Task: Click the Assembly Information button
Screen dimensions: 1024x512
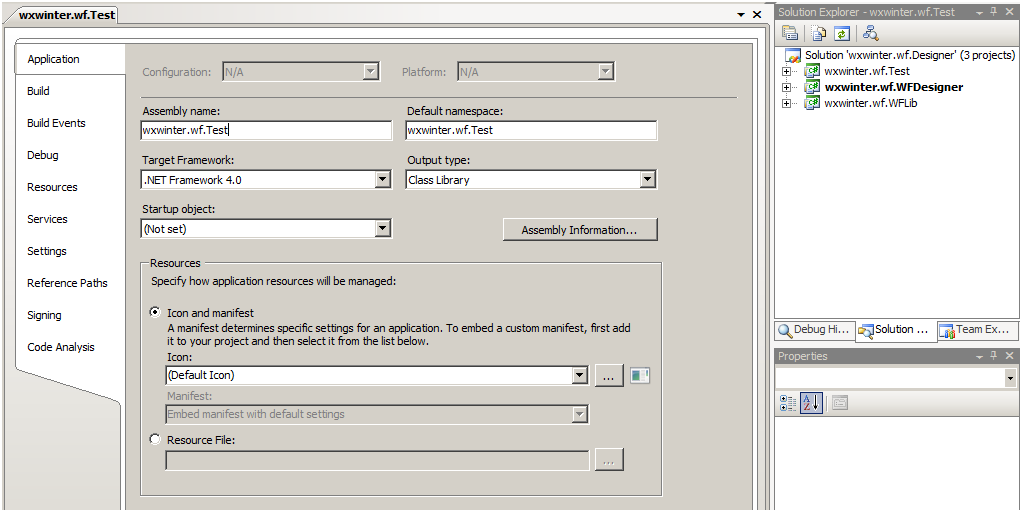Action: point(580,230)
